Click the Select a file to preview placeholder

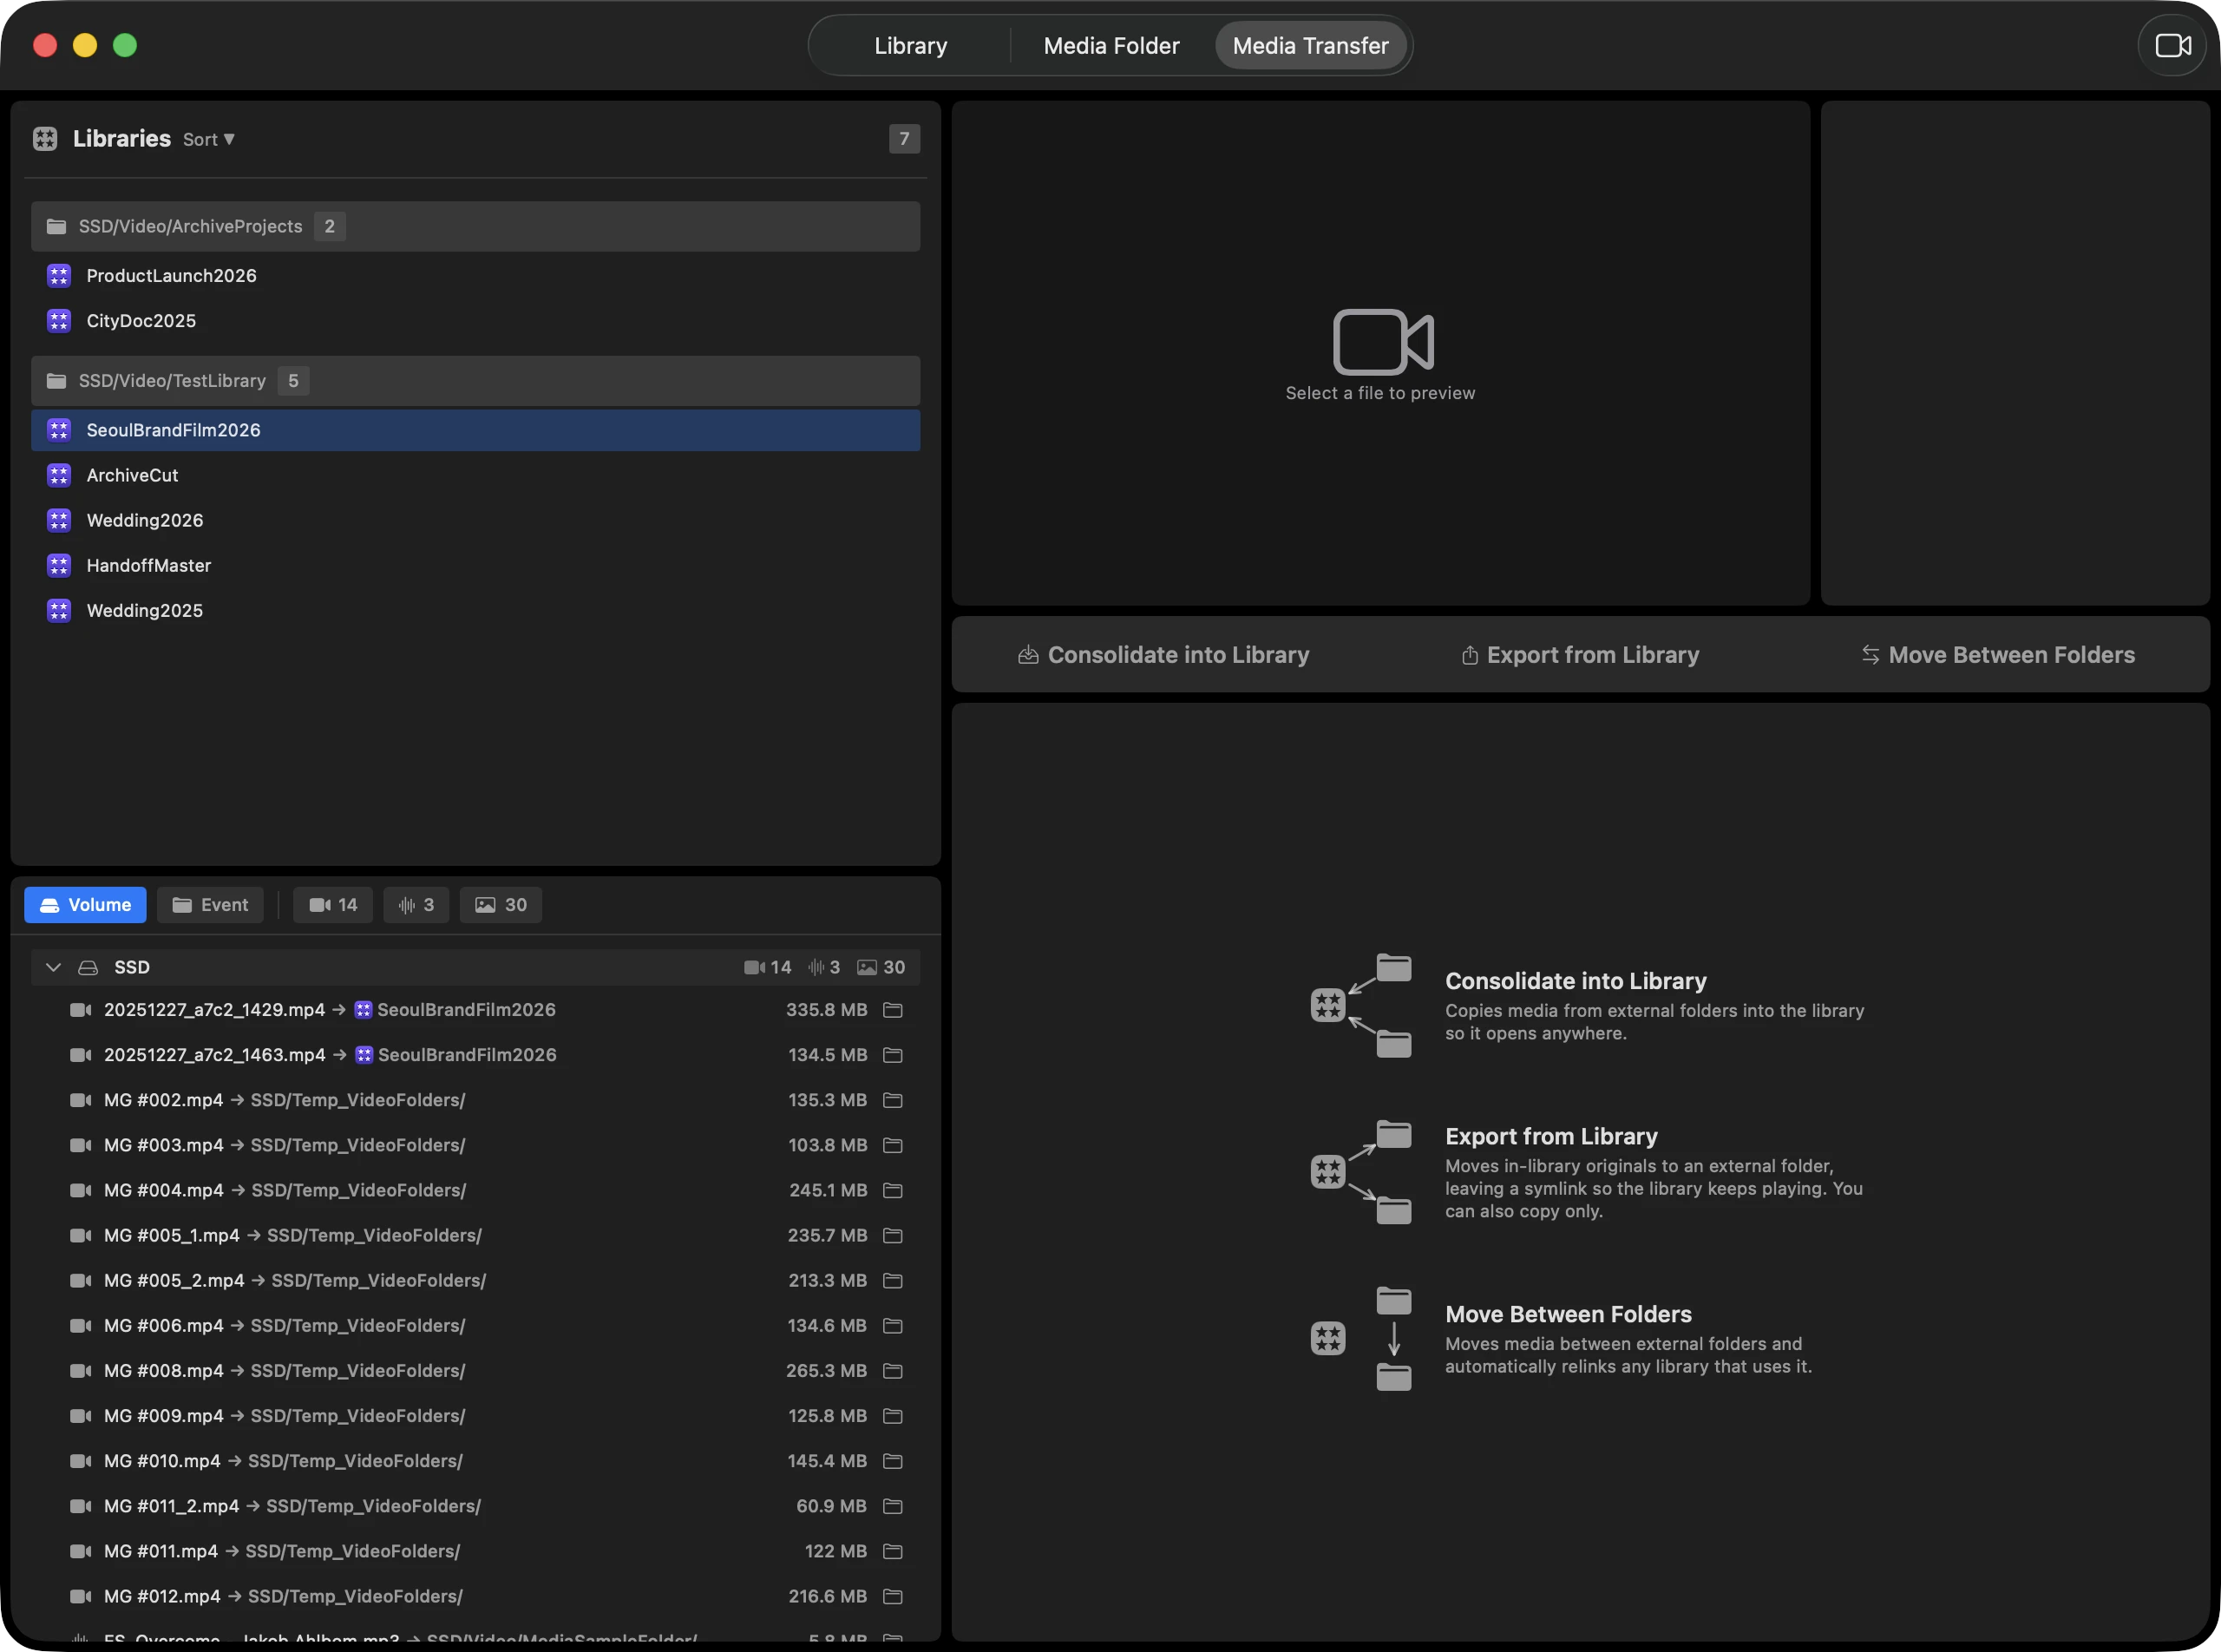pos(1380,356)
